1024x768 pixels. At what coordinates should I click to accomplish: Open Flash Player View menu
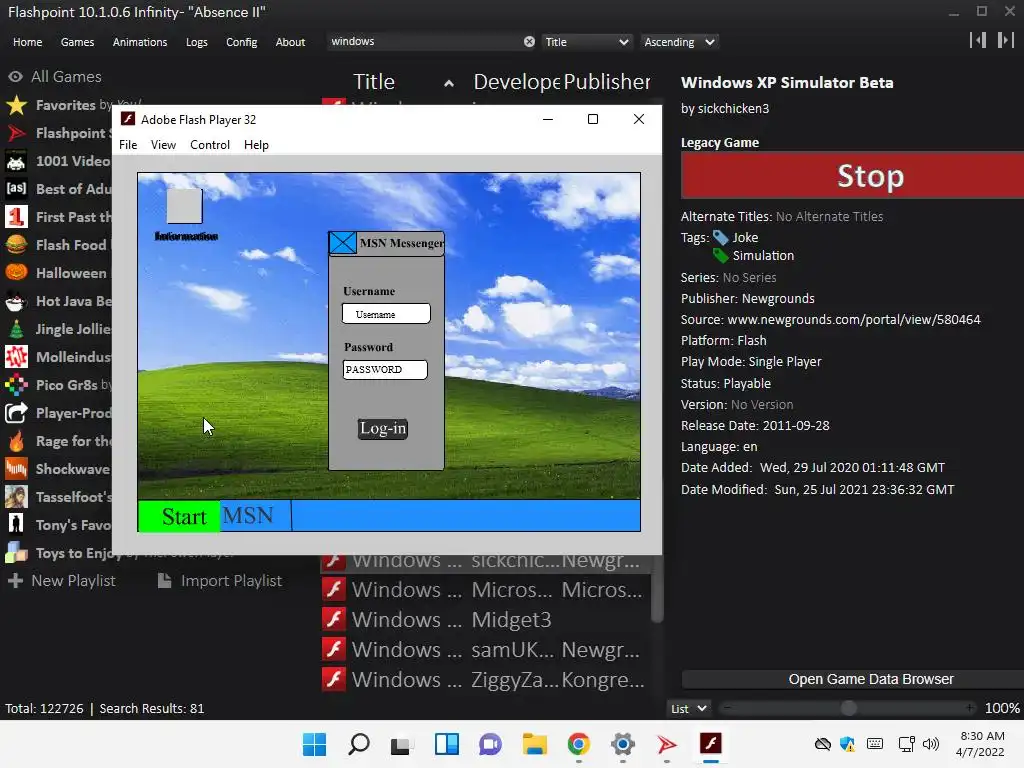pos(163,145)
